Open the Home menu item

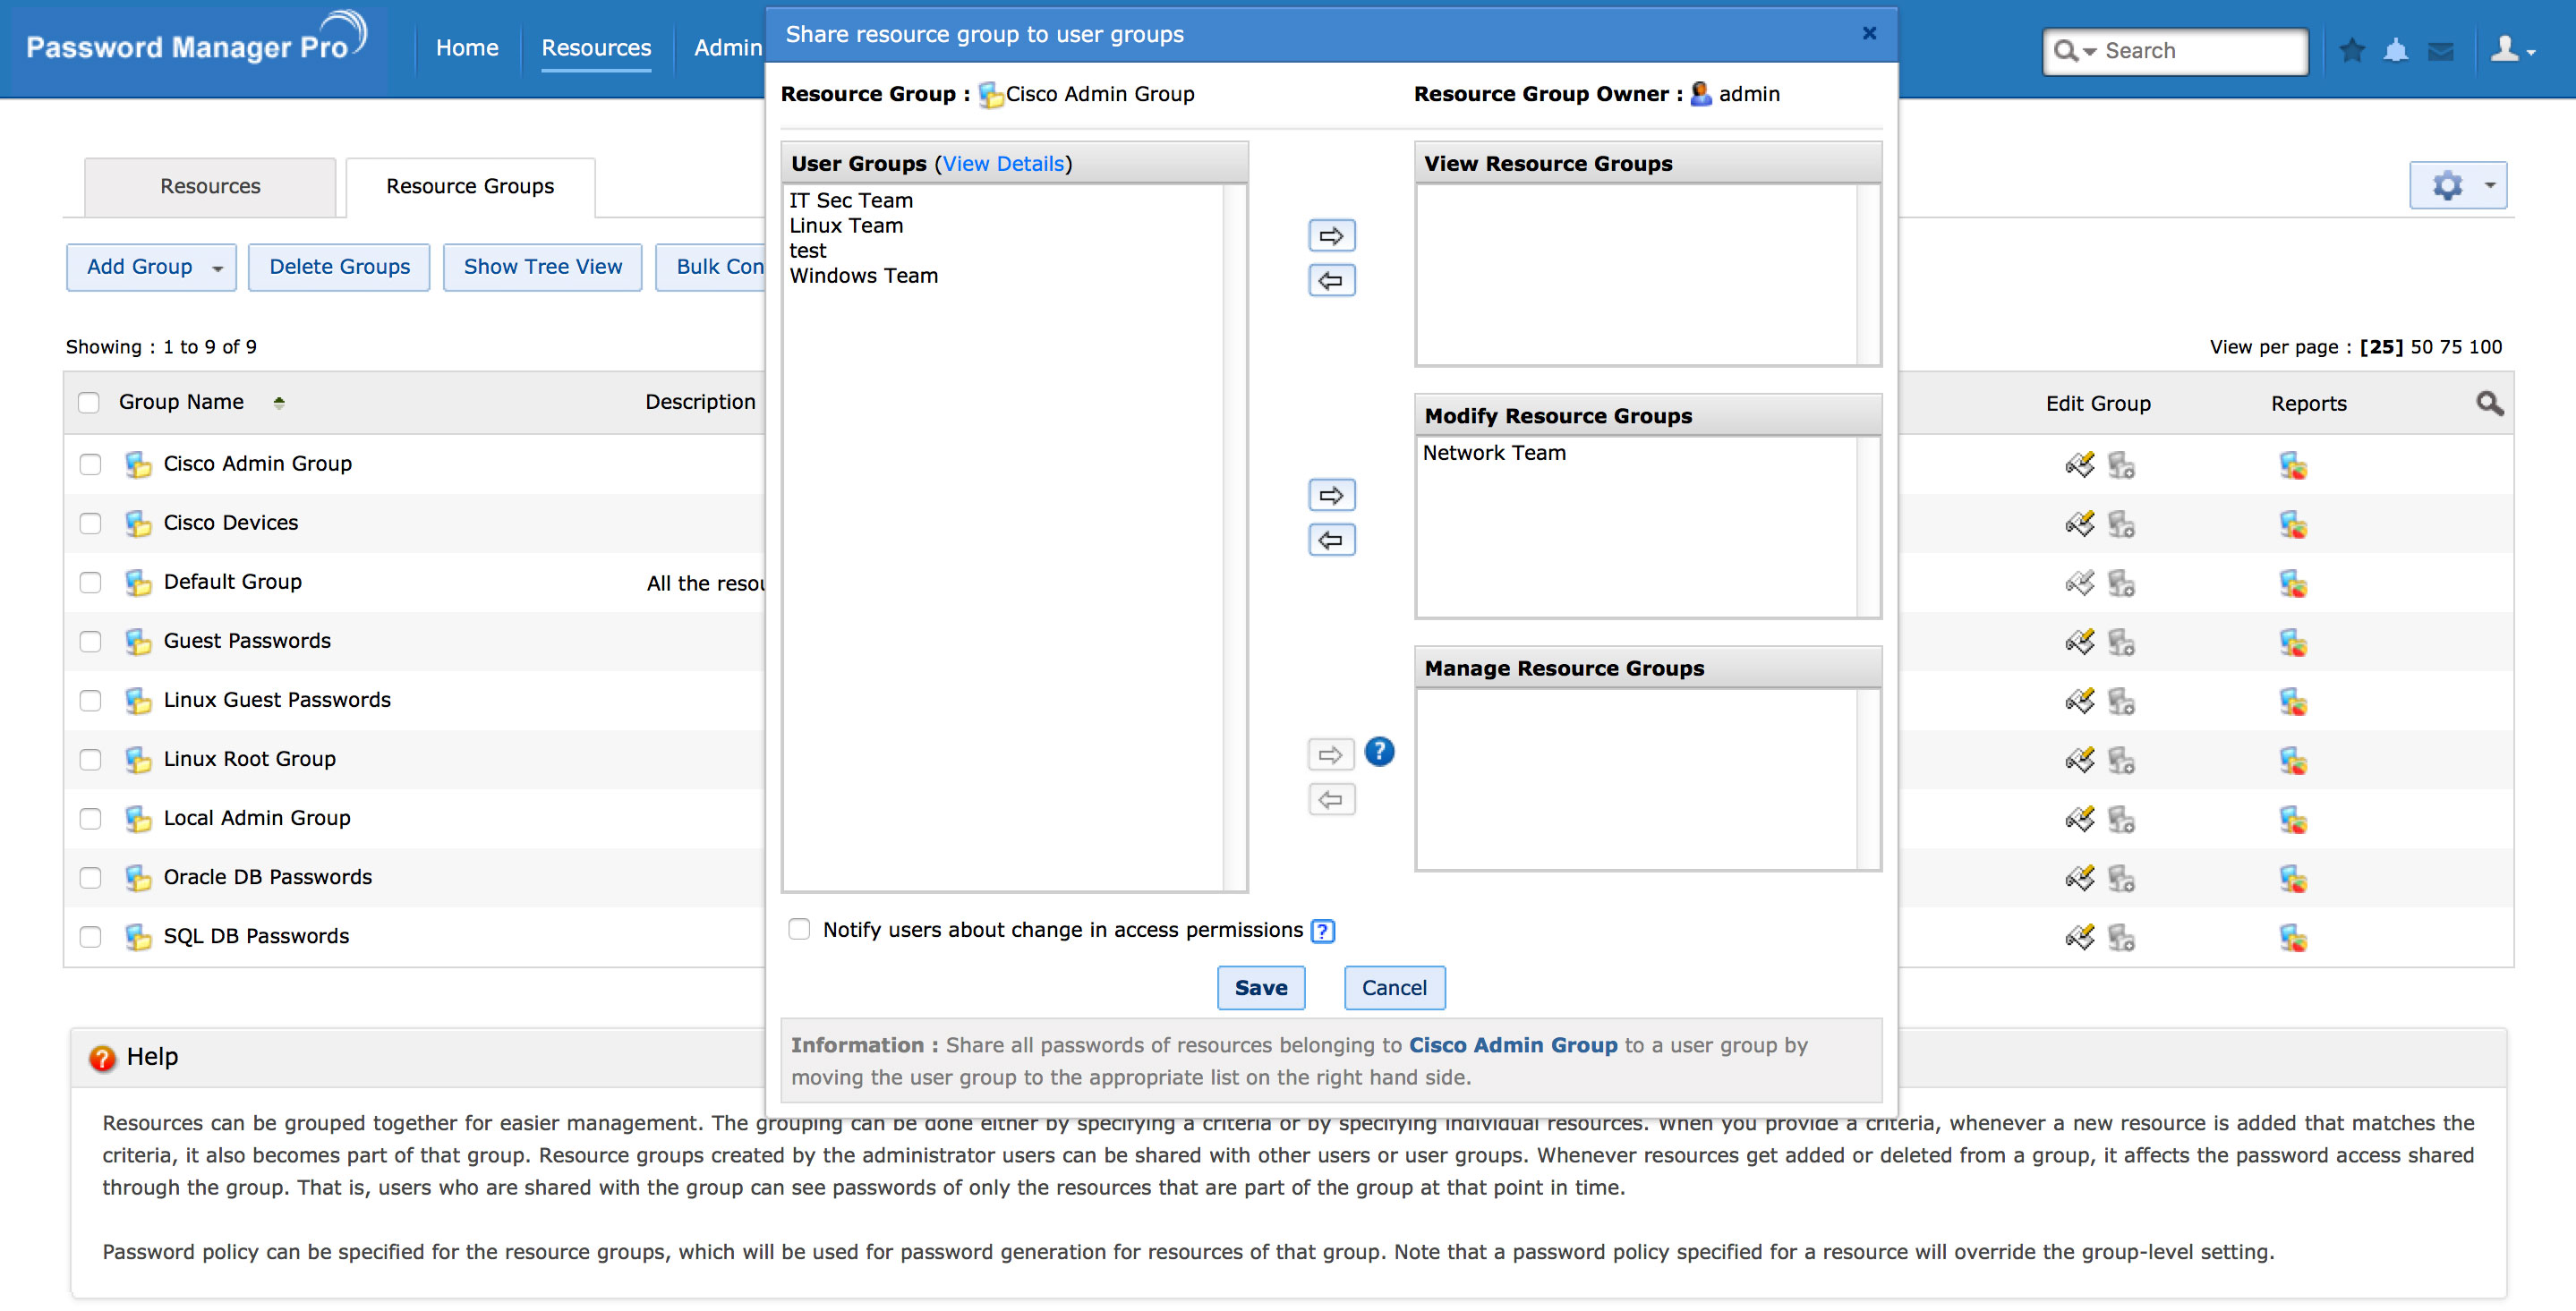coord(467,48)
